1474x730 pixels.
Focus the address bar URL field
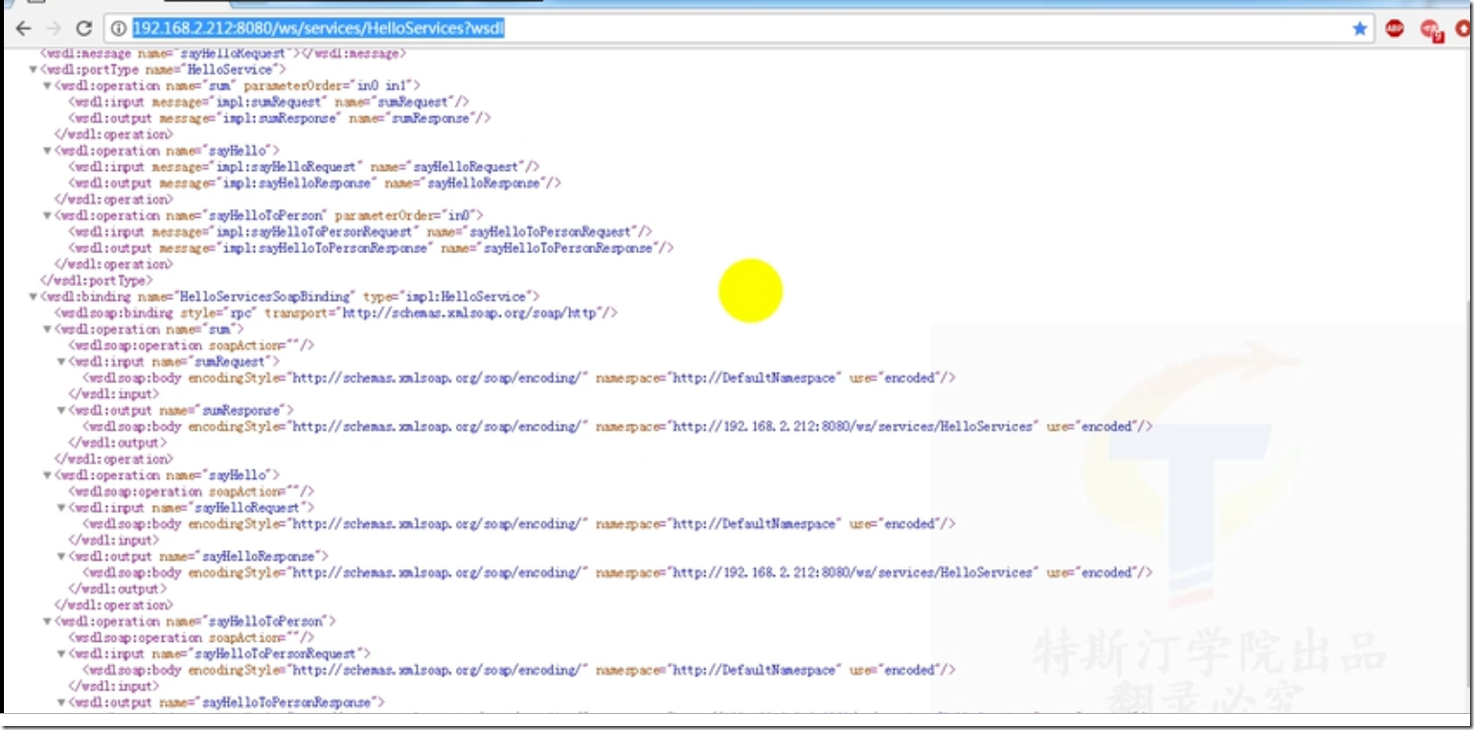(x=739, y=29)
